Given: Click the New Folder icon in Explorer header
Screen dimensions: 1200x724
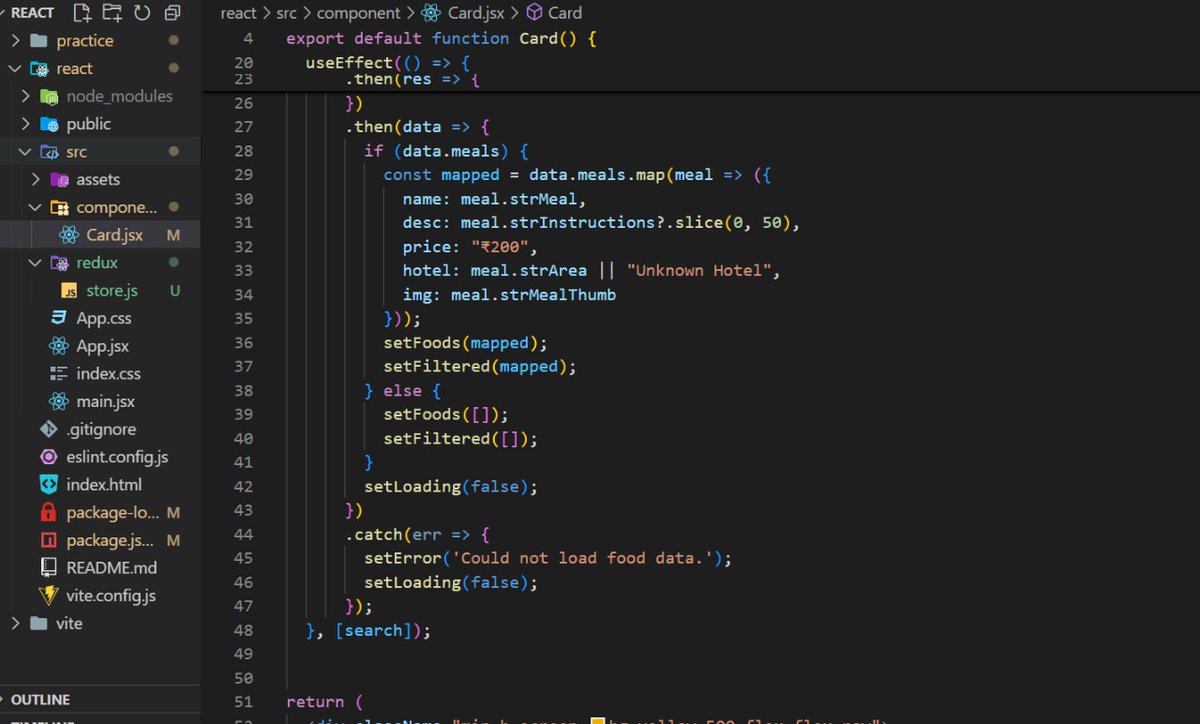Looking at the screenshot, I should coord(112,13).
